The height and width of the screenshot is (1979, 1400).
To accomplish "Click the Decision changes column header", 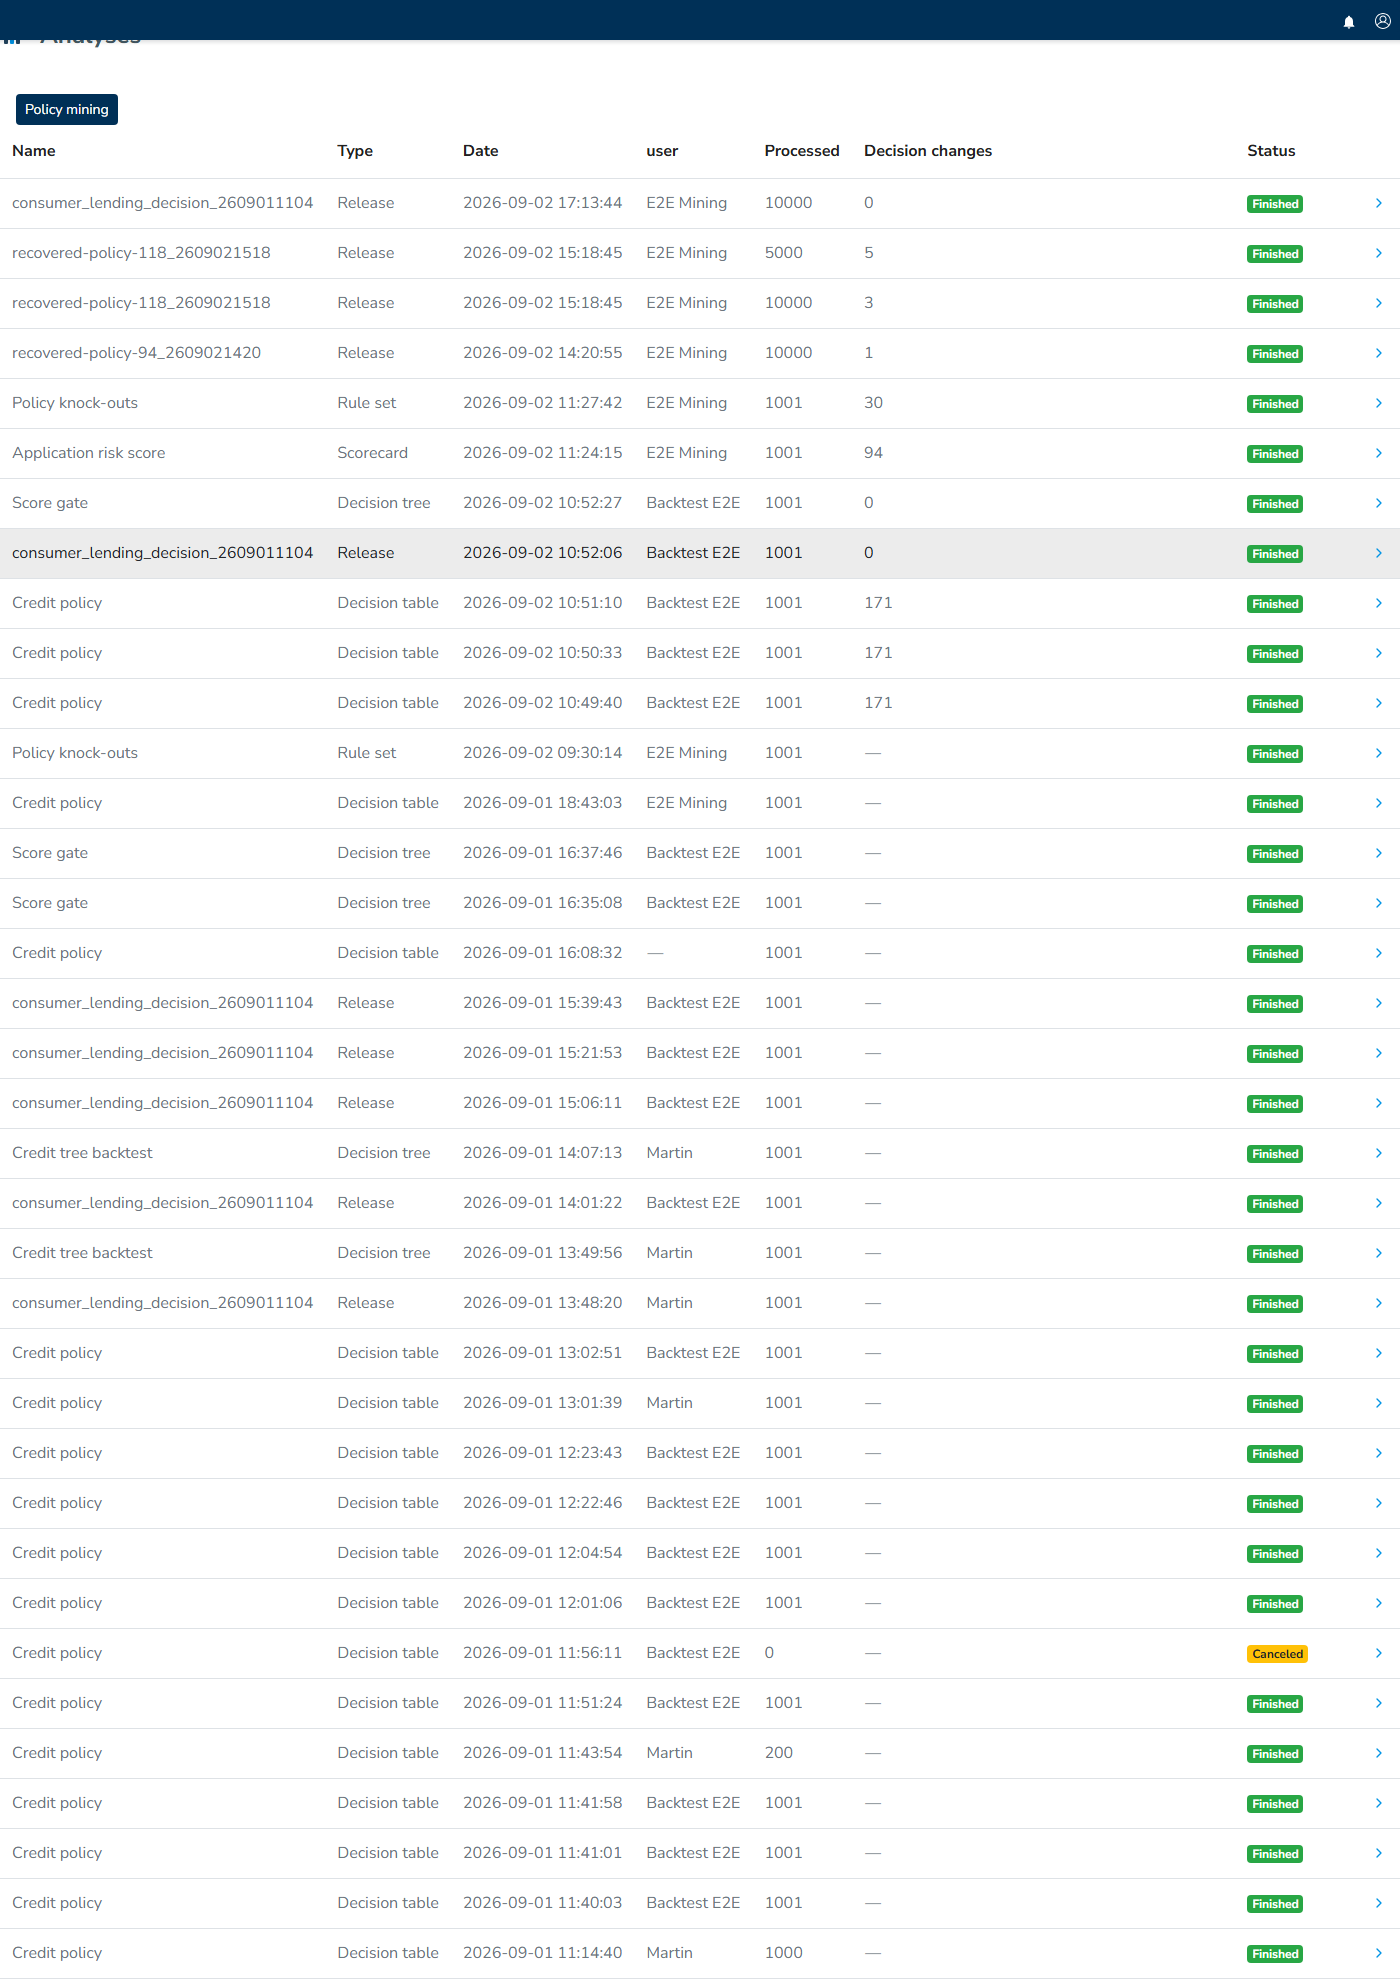I will tap(928, 151).
